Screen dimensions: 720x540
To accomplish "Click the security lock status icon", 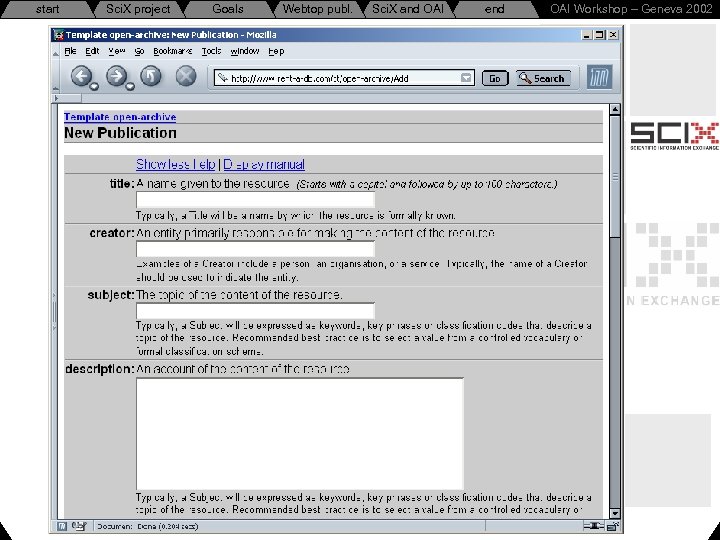I will click(613, 526).
